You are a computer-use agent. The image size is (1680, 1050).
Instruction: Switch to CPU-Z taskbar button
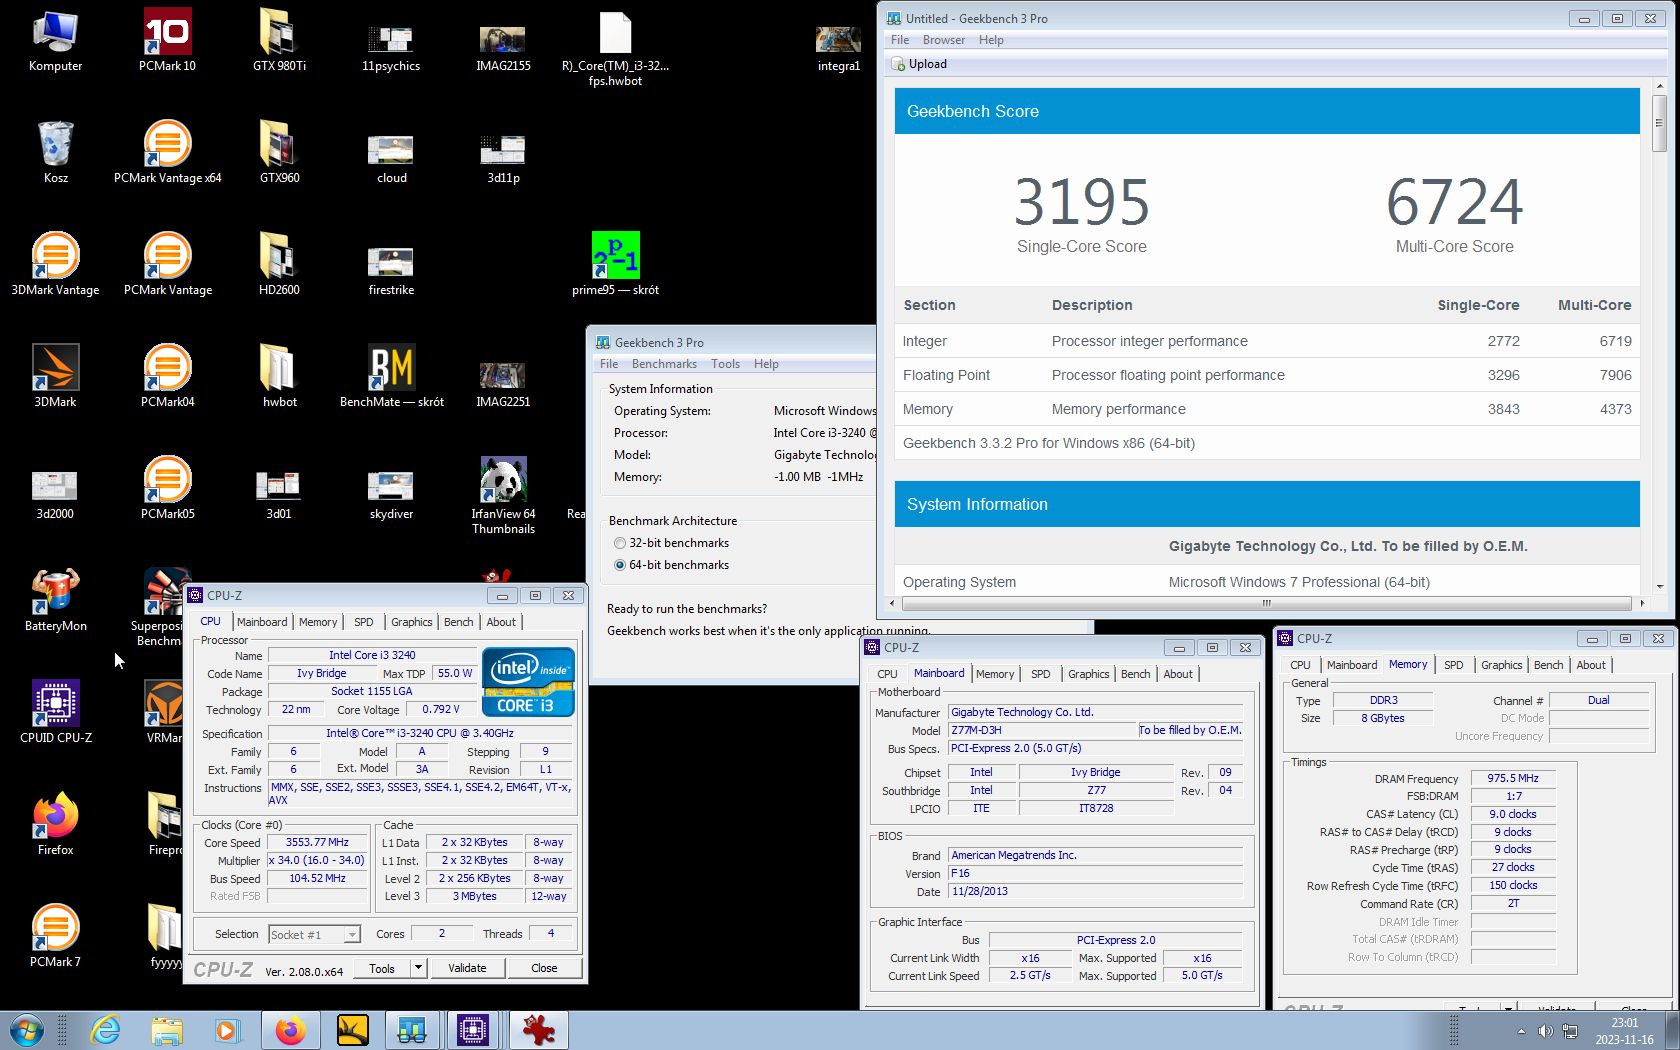[473, 1029]
